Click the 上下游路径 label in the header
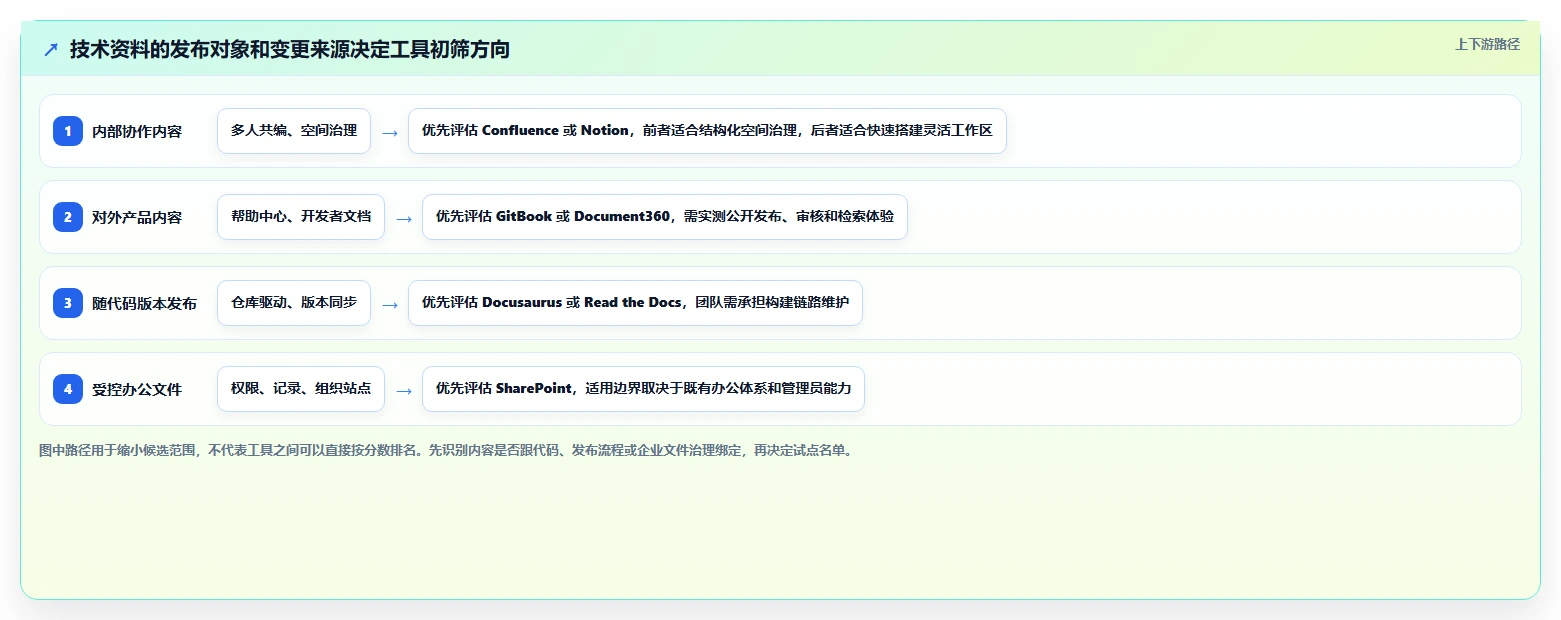The image size is (1561, 620). (x=1487, y=44)
